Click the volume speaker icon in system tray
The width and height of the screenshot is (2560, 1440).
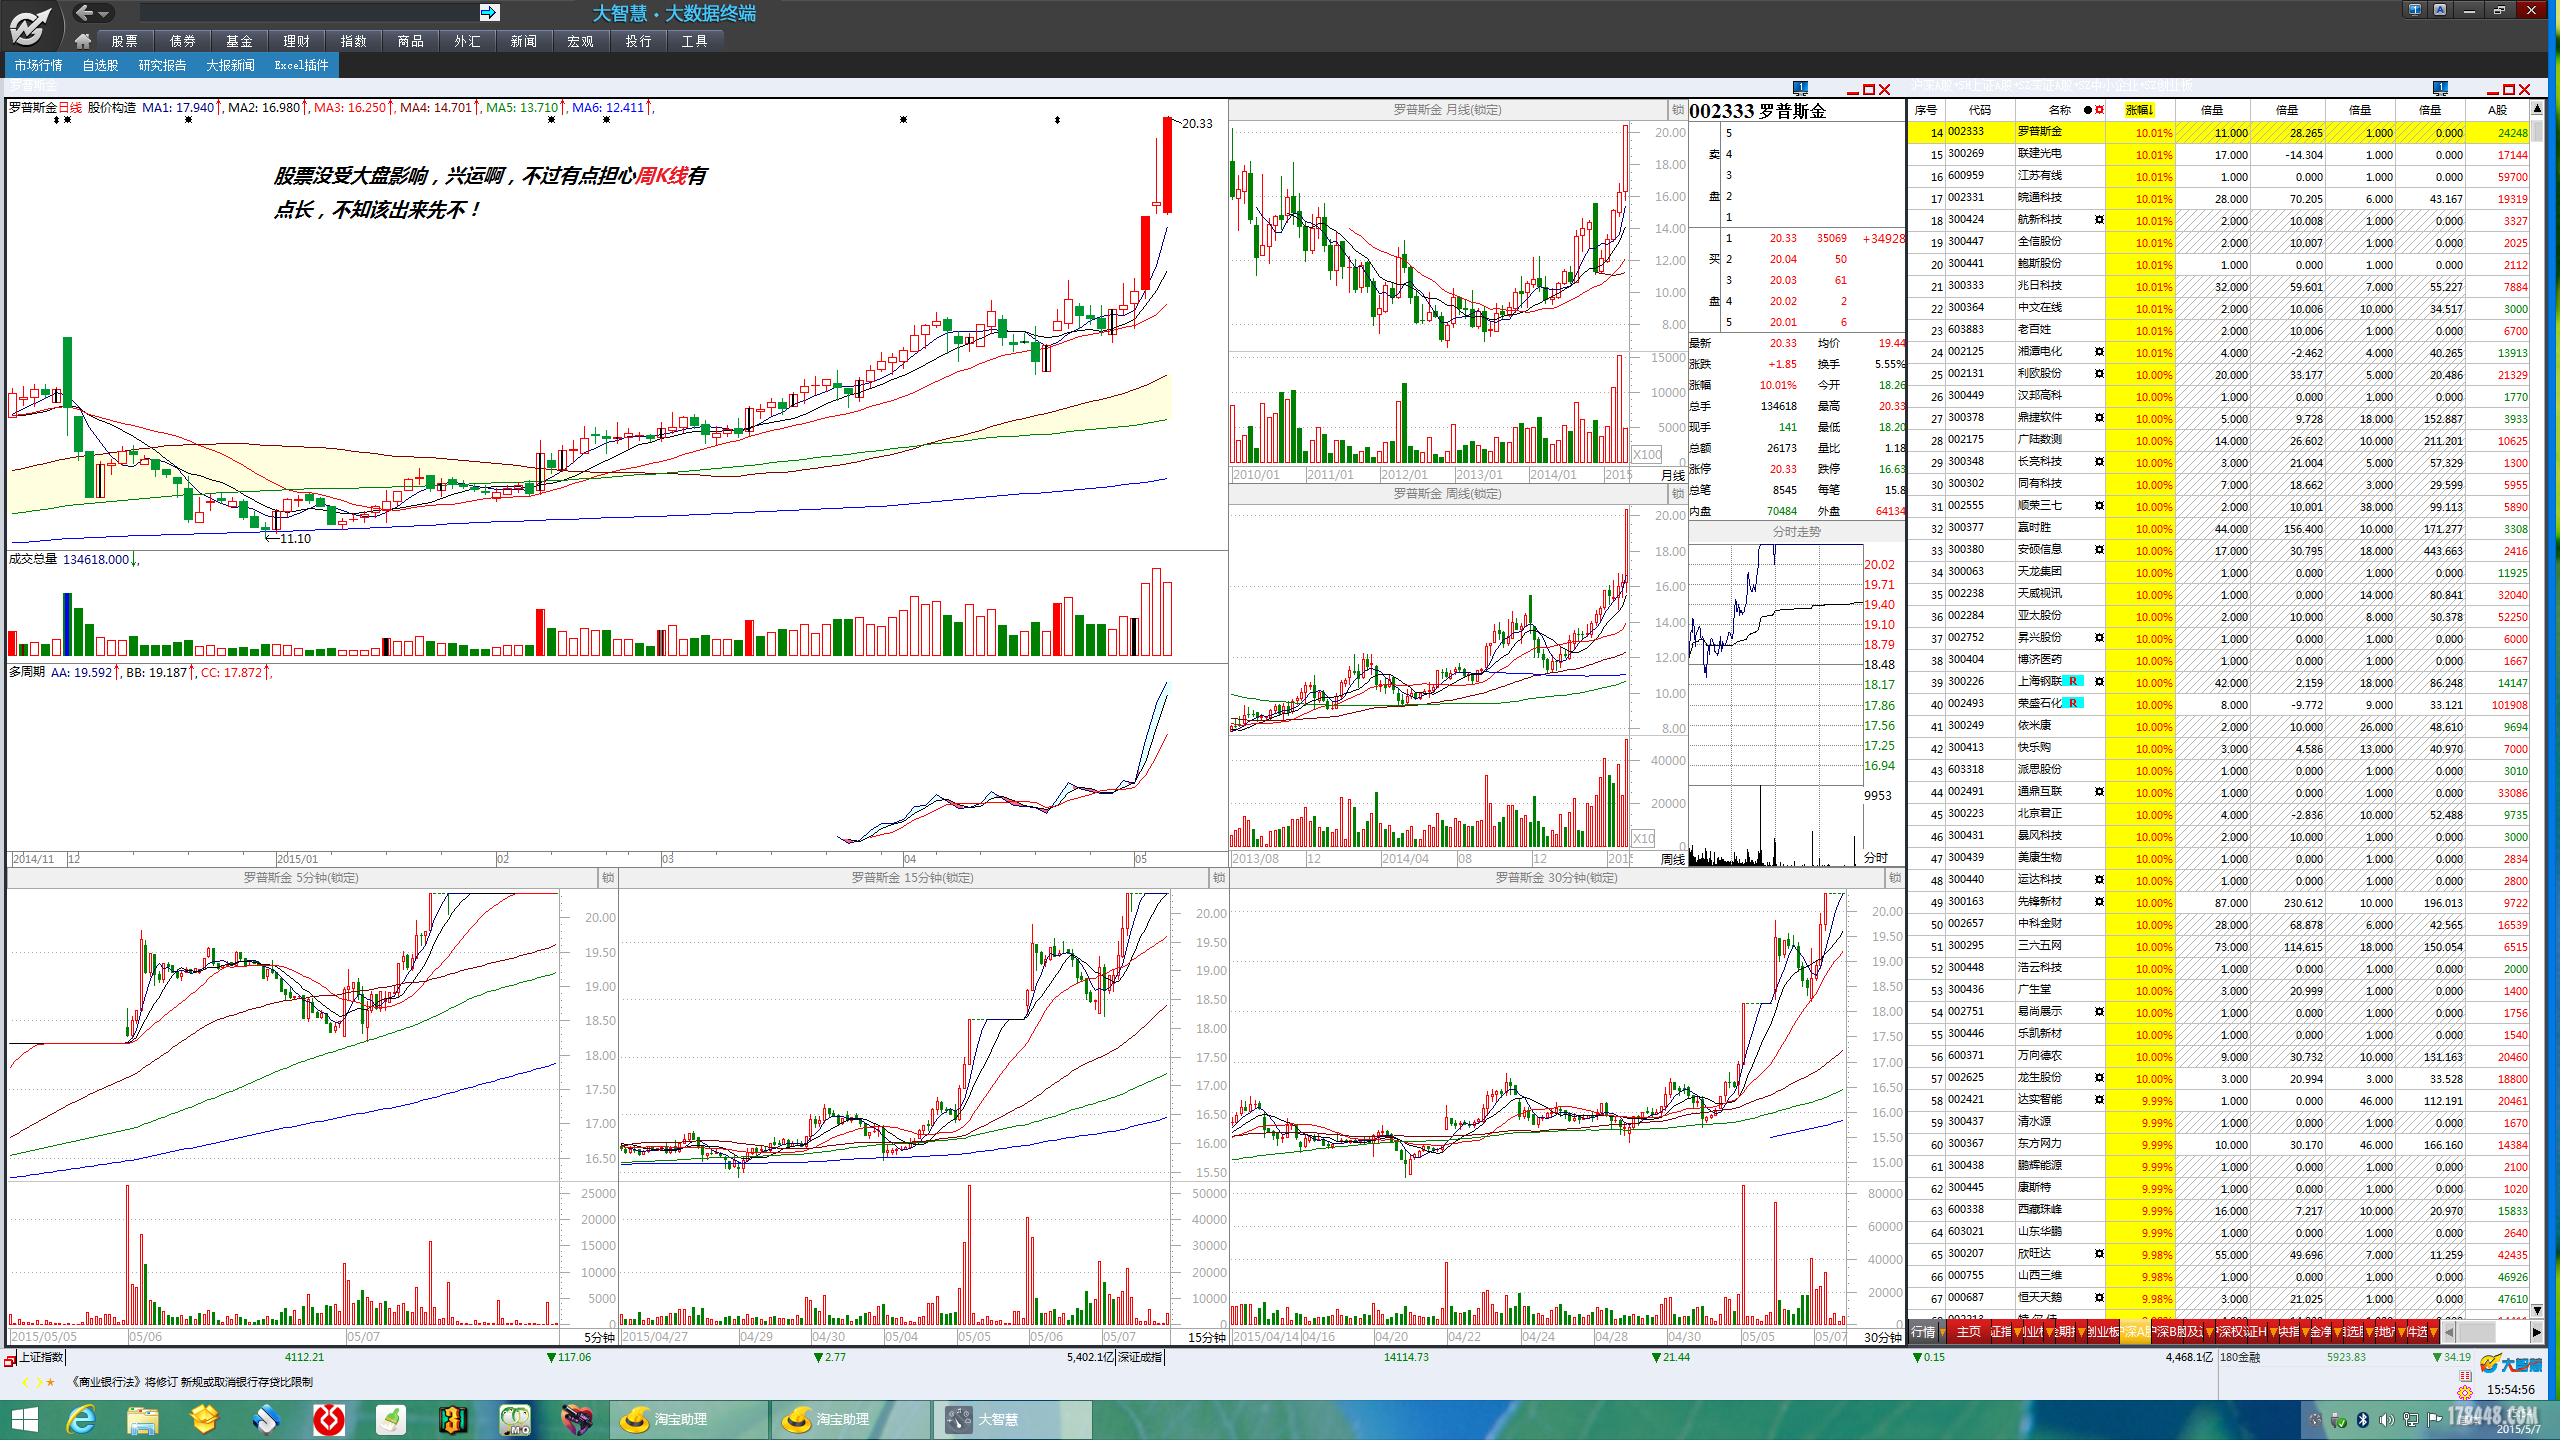[x=2386, y=1420]
